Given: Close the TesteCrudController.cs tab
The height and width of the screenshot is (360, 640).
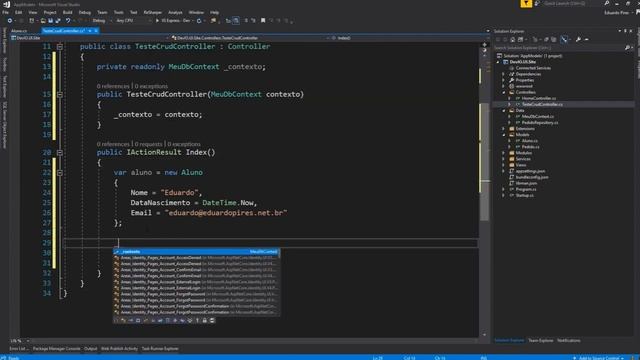Looking at the screenshot, I should coord(96,31).
